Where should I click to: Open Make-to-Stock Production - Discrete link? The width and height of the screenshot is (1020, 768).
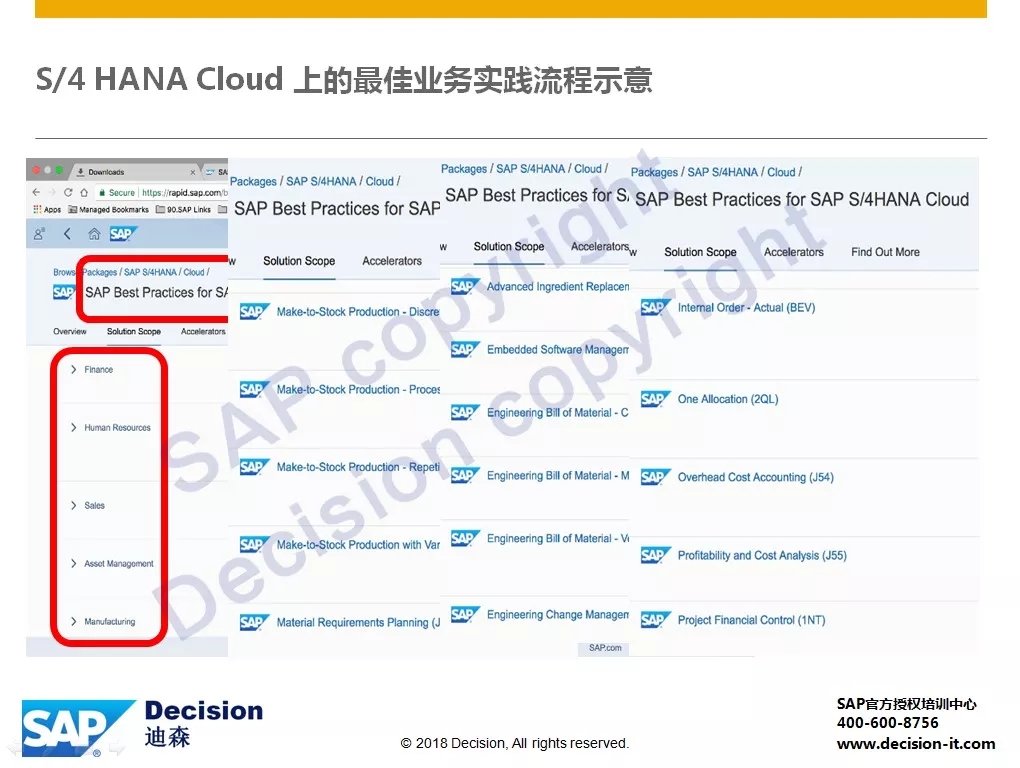(358, 312)
